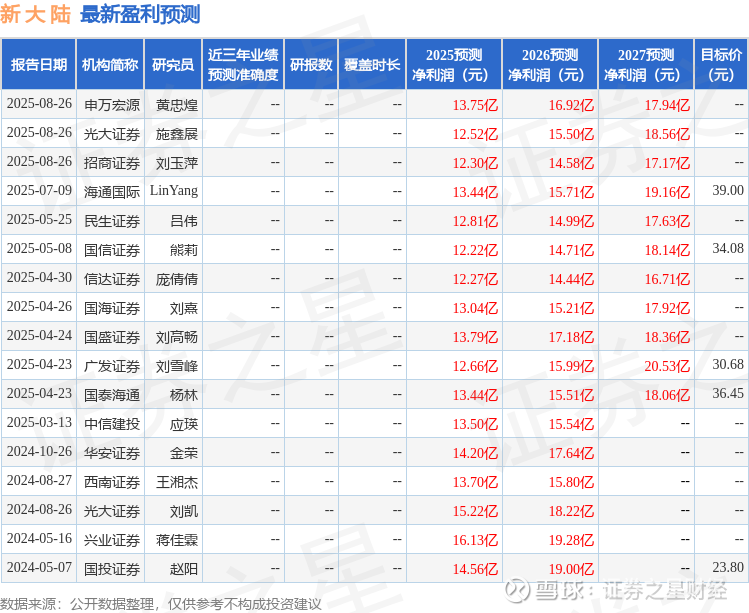Click 14.20亿 forecast value
749x613 pixels.
pos(475,453)
